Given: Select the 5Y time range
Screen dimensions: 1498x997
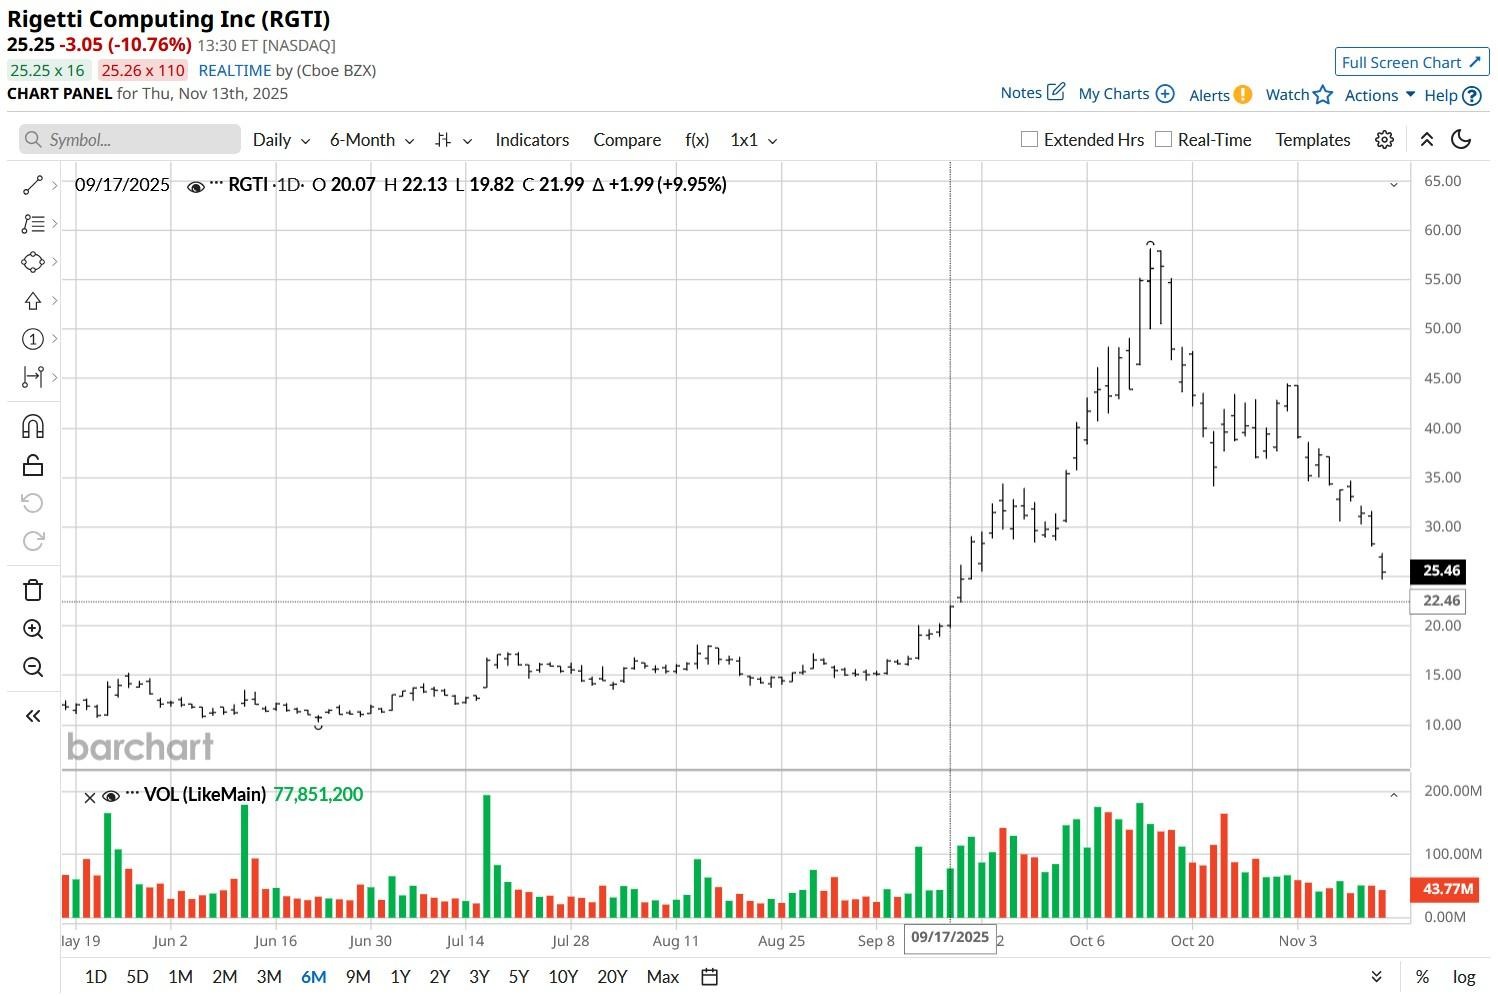Looking at the screenshot, I should (518, 977).
